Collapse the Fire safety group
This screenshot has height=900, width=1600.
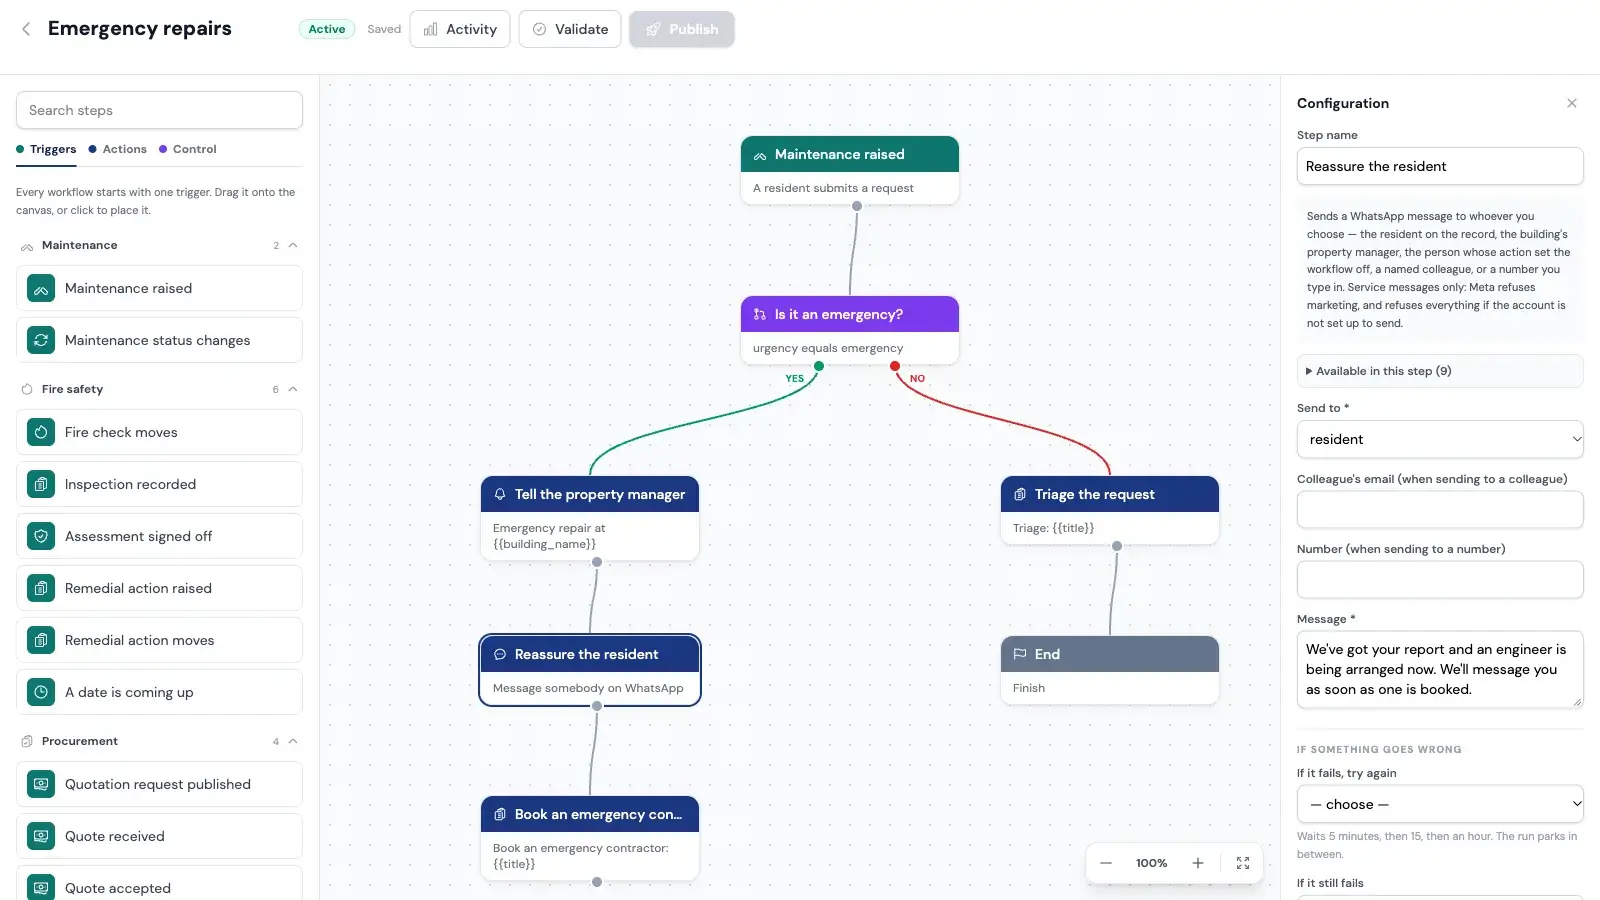[293, 389]
